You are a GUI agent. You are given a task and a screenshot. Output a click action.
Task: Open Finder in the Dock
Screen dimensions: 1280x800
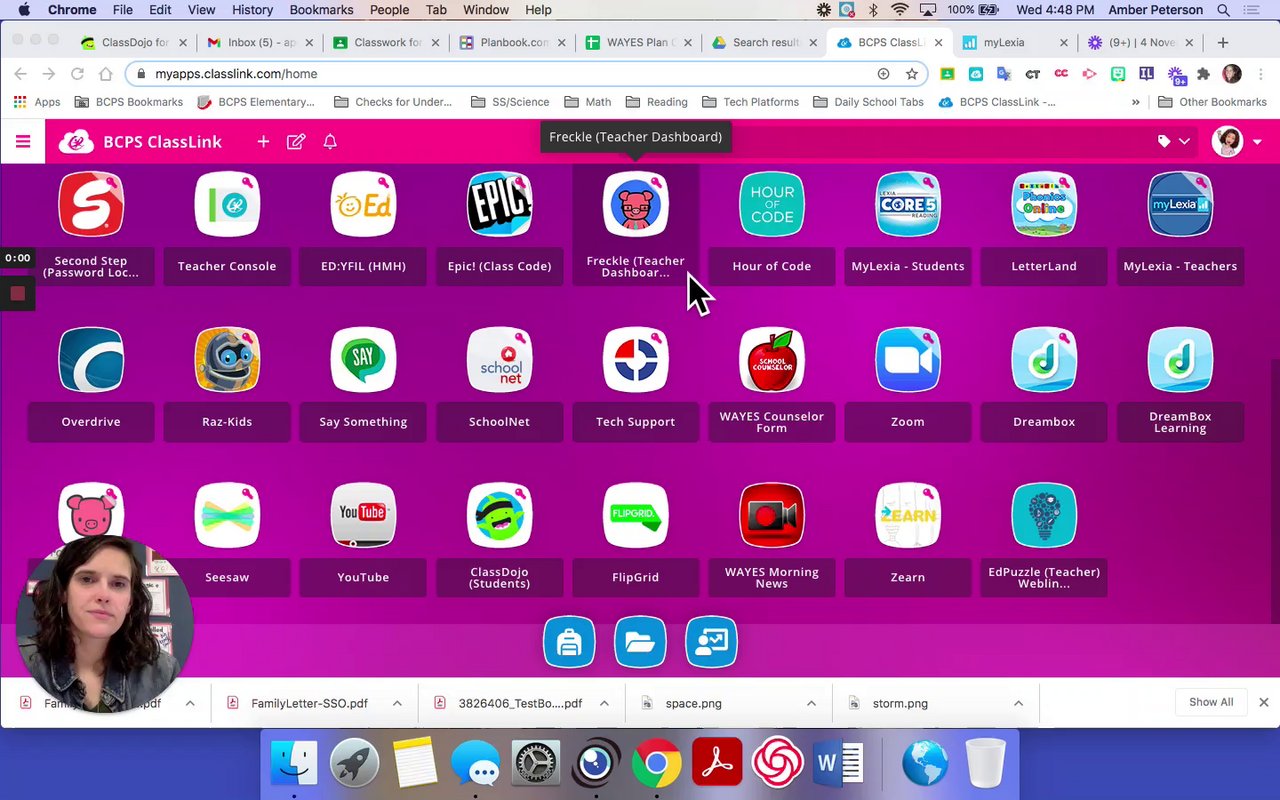tap(294, 764)
